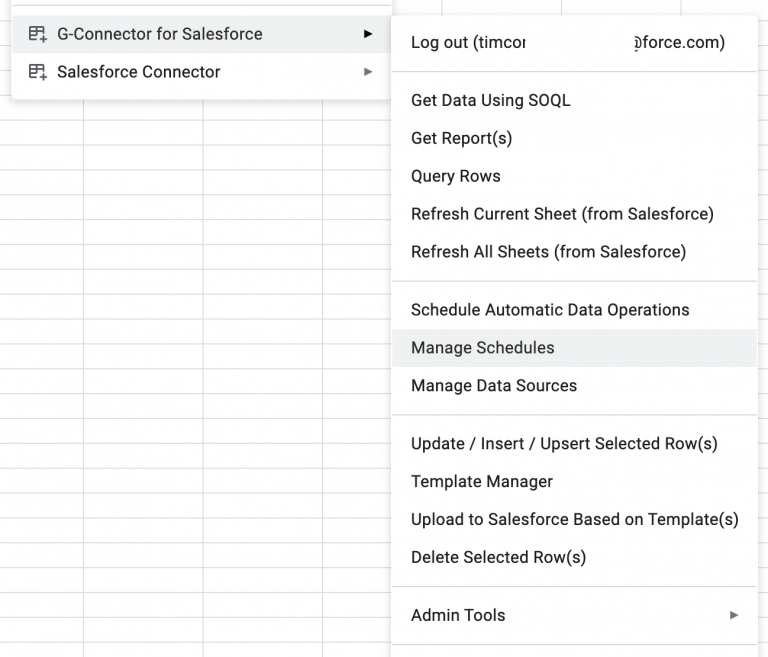This screenshot has height=657, width=768.
Task: Open Manage Data Sources
Action: click(x=493, y=386)
